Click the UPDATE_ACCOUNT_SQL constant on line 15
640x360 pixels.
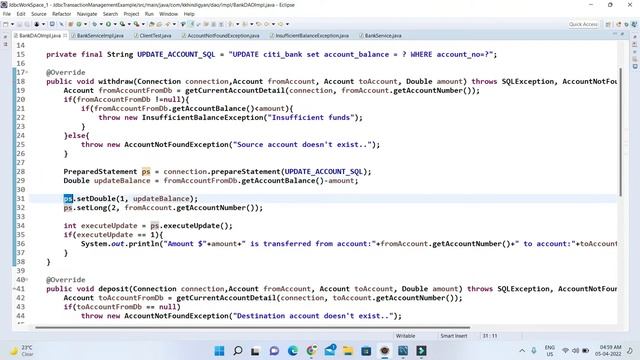click(176, 54)
